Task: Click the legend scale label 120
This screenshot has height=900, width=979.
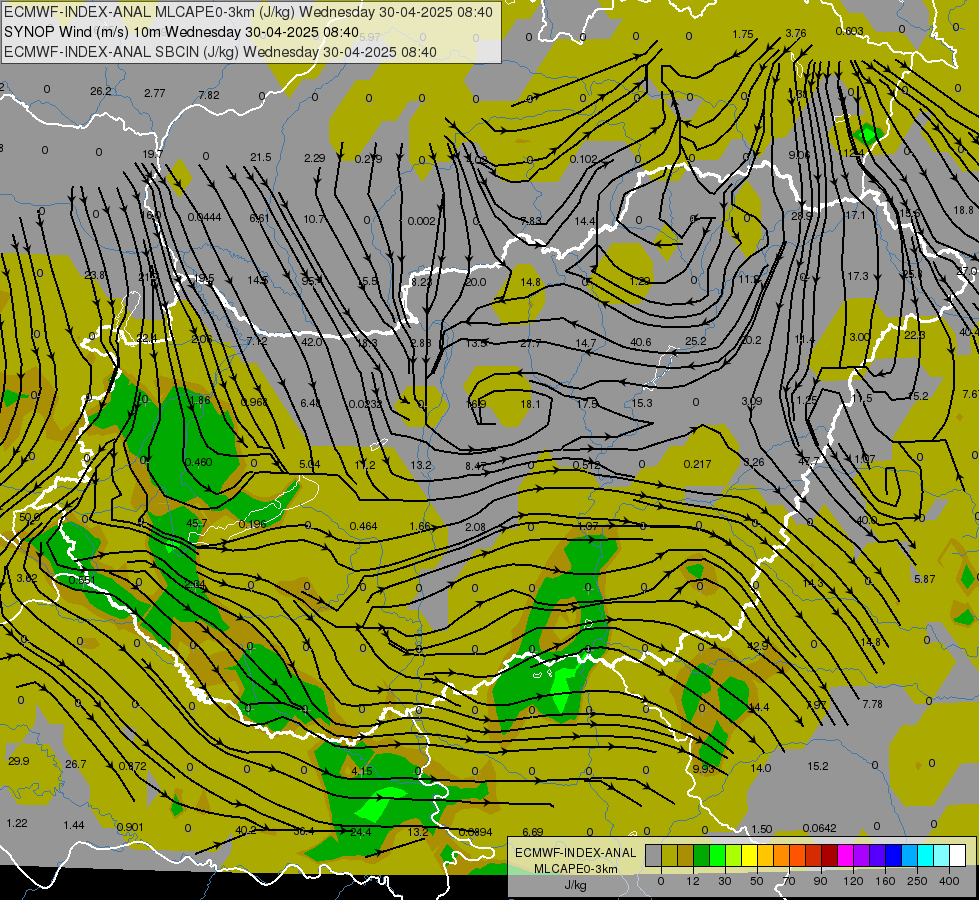Action: (x=853, y=881)
